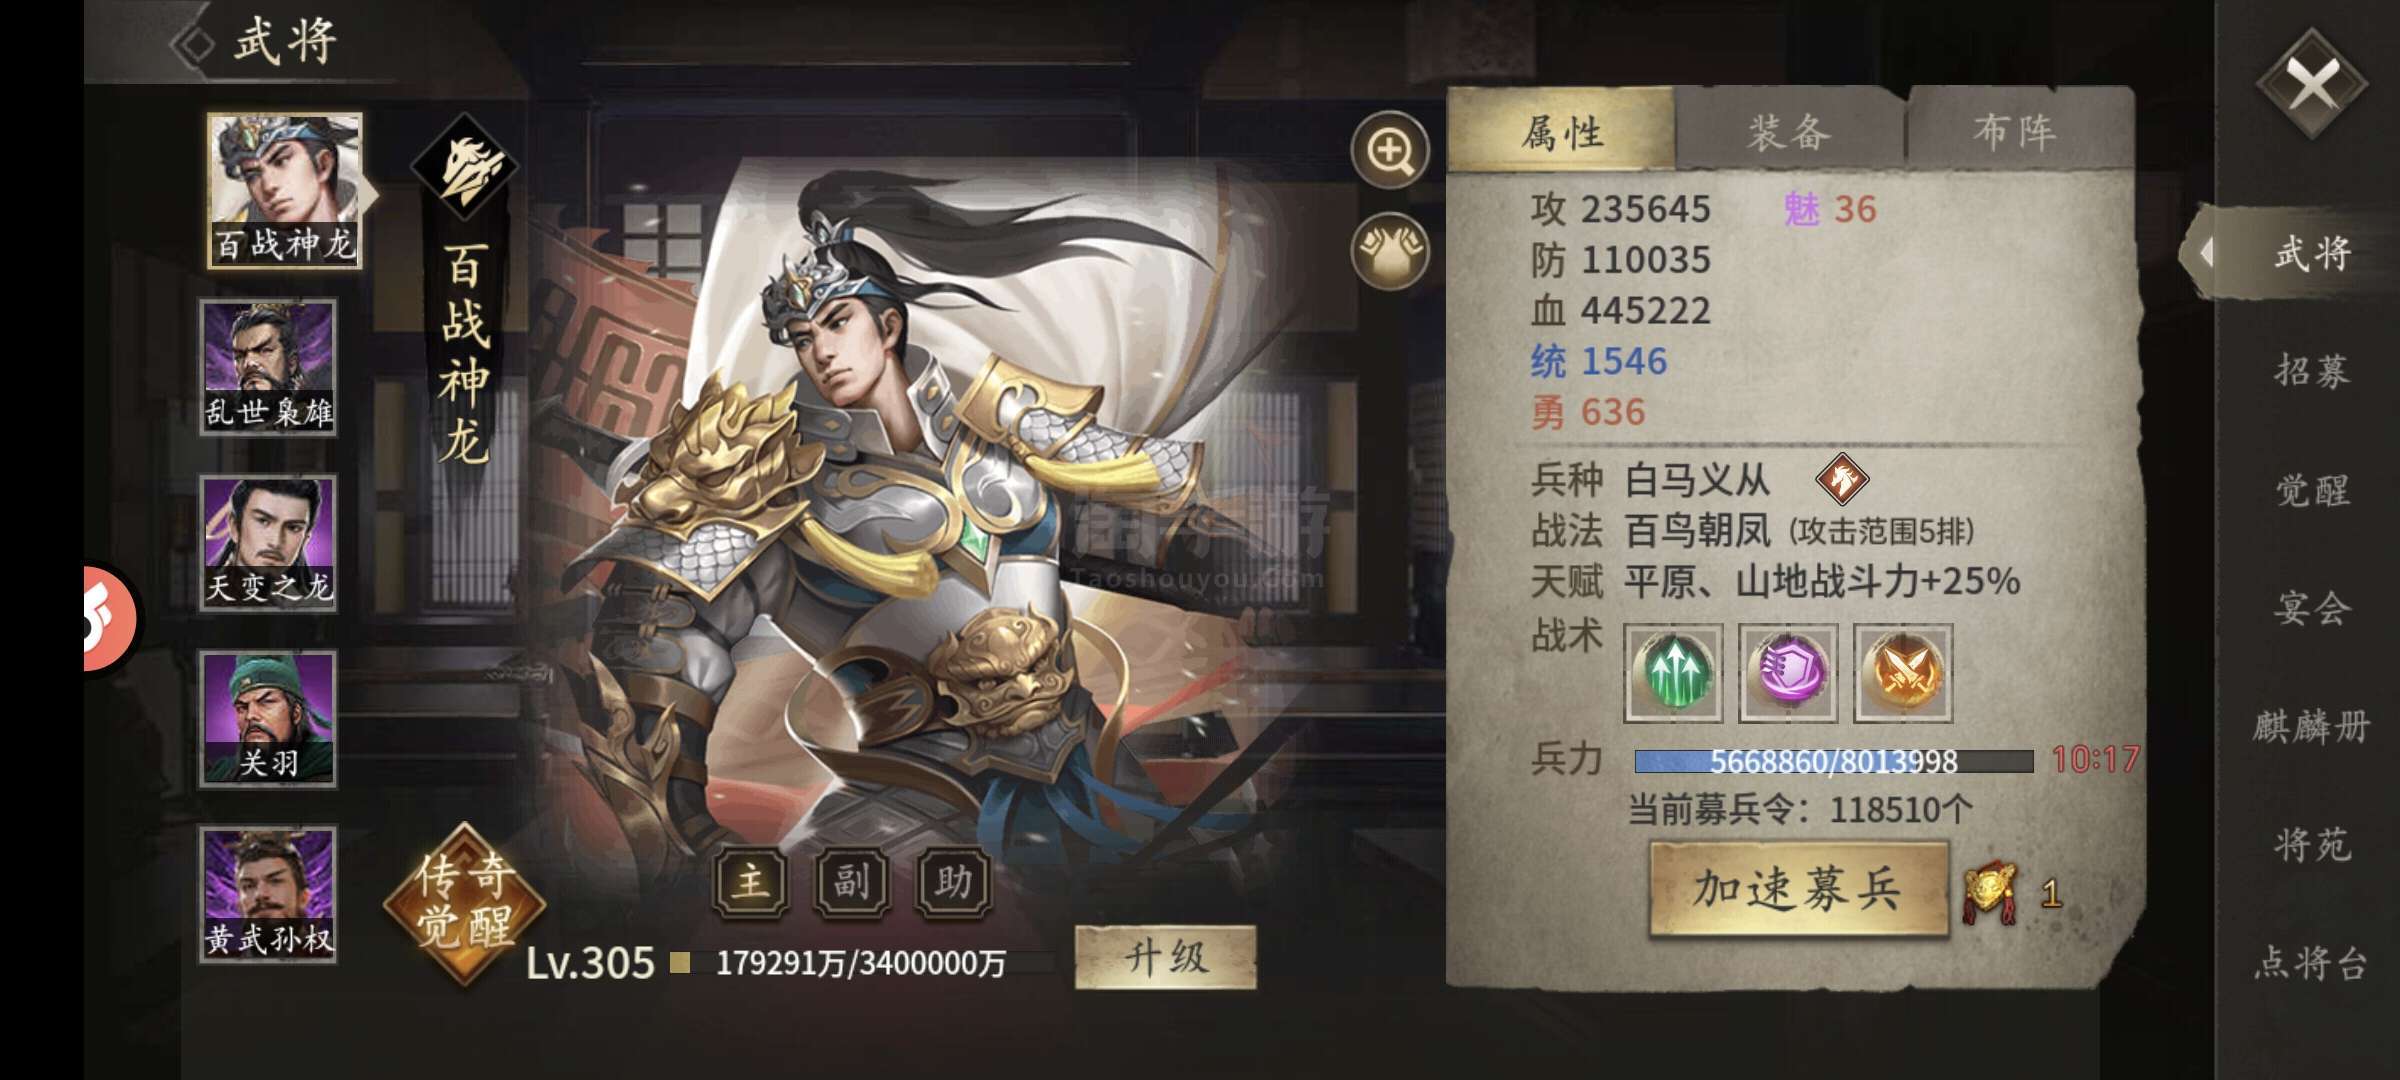The image size is (2400, 1080).
Task: Select the orange crossed swords tactic icon
Action: click(1903, 672)
